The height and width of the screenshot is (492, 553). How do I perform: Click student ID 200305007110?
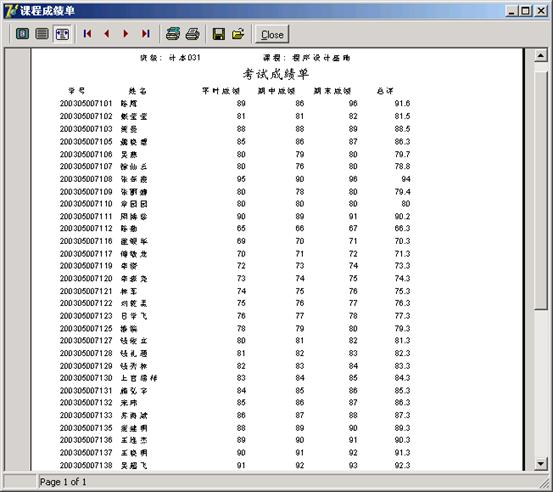[x=86, y=204]
